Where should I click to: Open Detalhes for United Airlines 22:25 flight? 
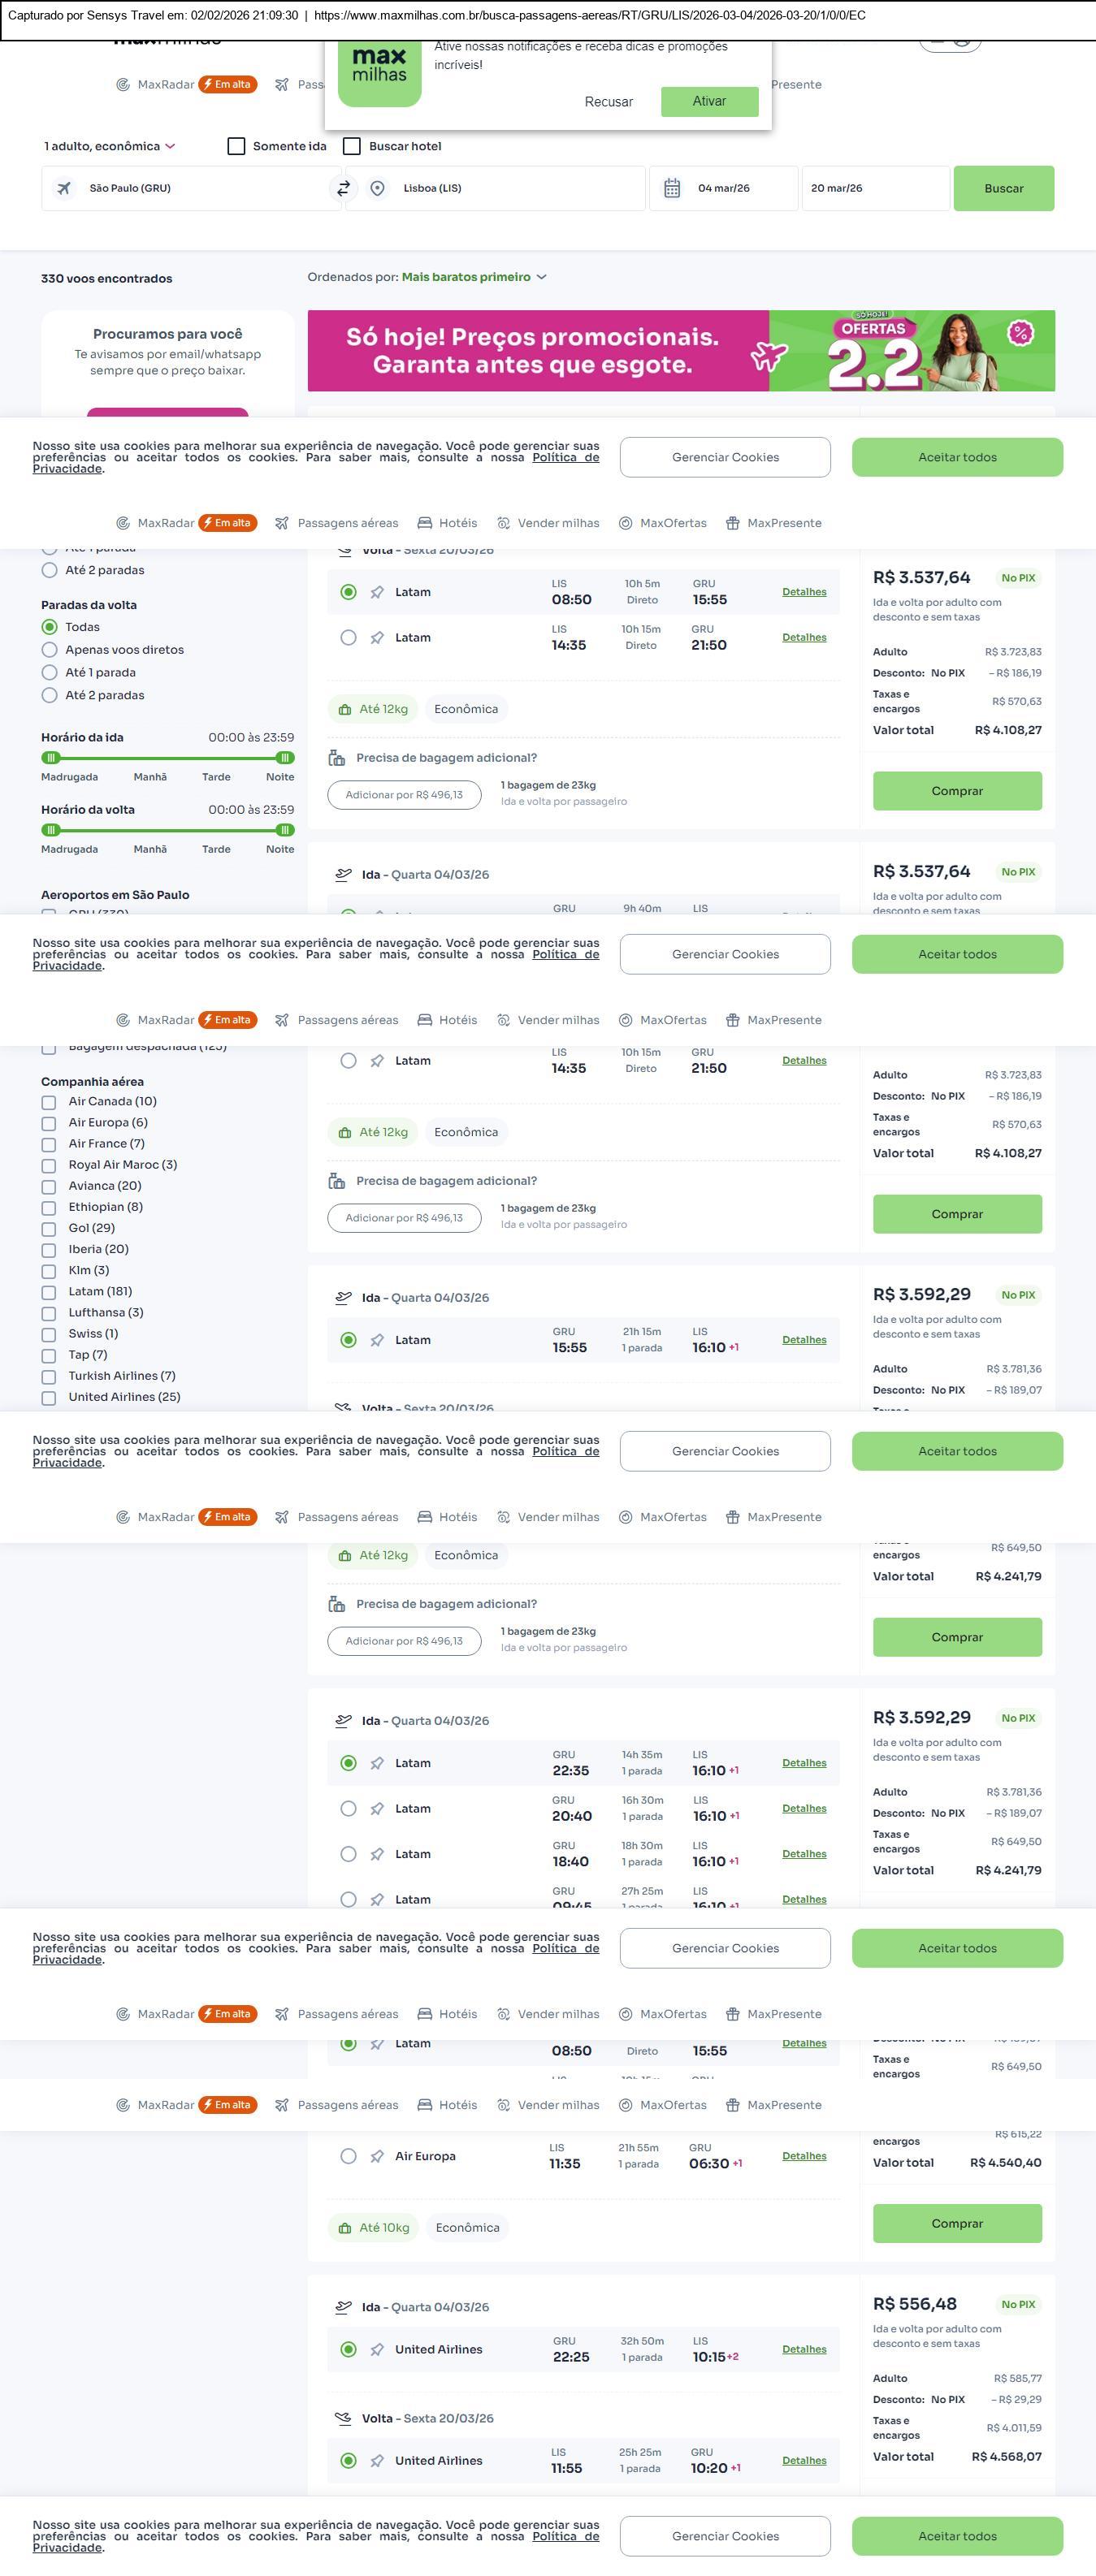click(804, 2349)
